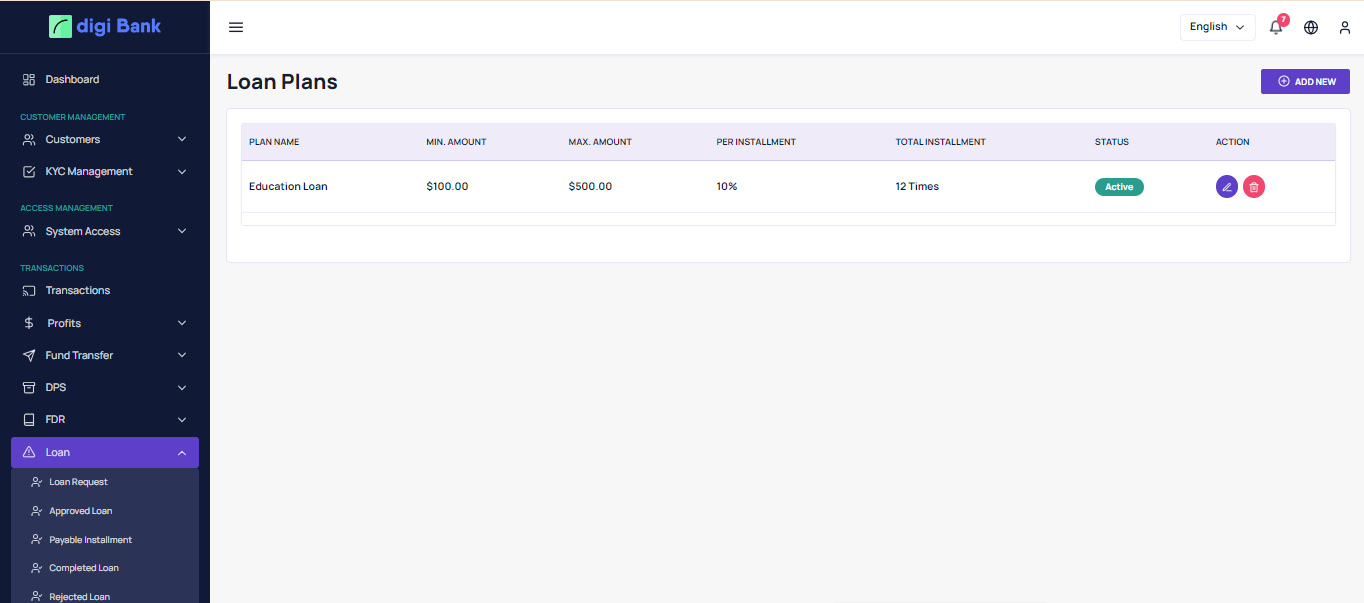Expand the Profits menu
This screenshot has height=603, width=1364.
(105, 323)
